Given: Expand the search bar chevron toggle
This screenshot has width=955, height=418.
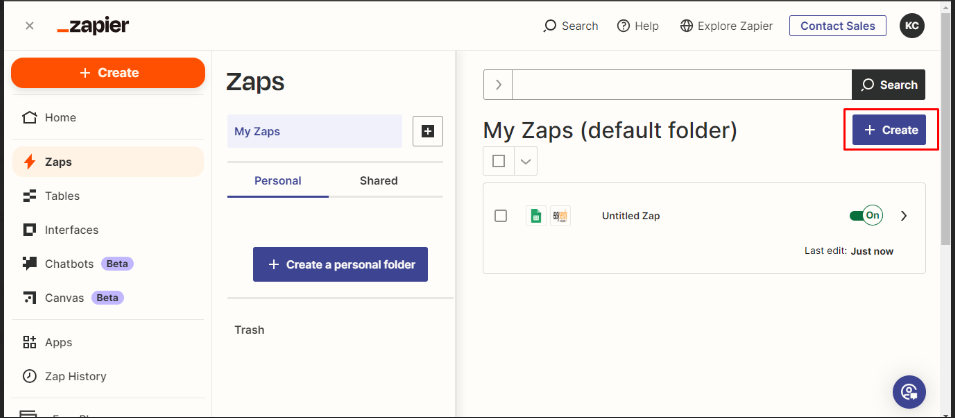Looking at the screenshot, I should click(498, 85).
